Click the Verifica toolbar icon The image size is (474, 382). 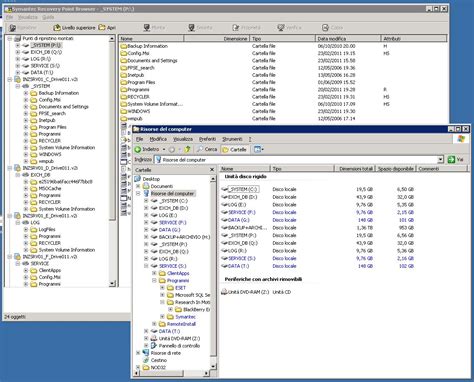pyautogui.click(x=281, y=28)
